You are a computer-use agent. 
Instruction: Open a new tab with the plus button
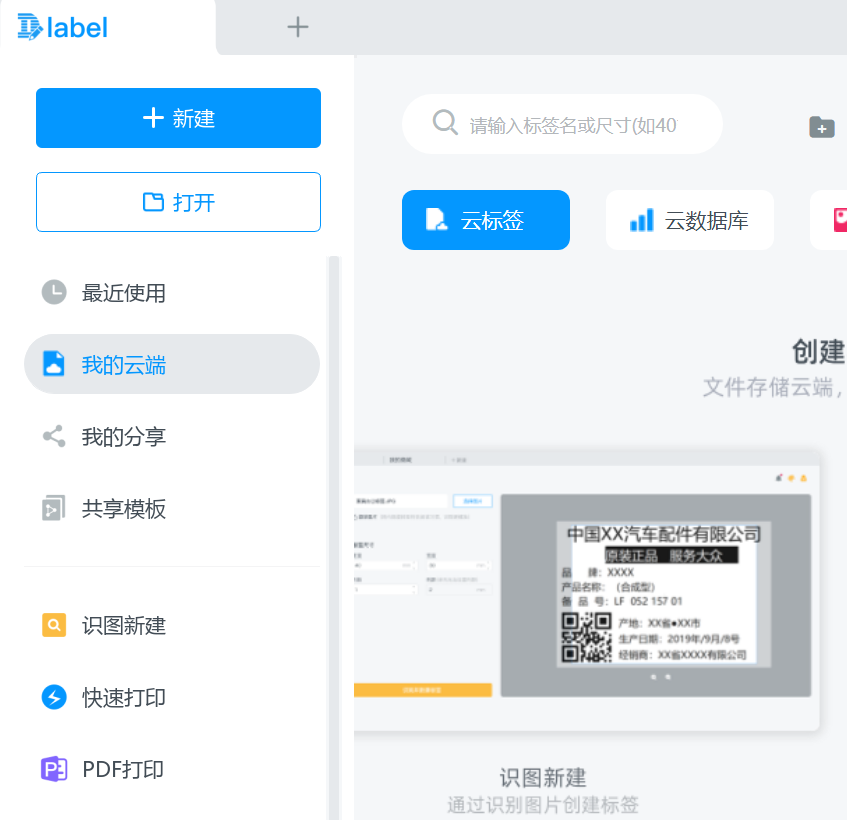pyautogui.click(x=297, y=27)
